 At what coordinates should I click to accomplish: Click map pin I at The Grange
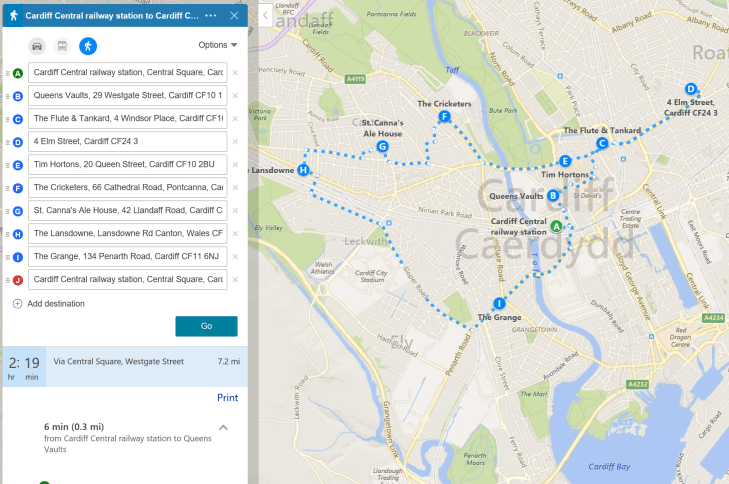click(x=499, y=304)
